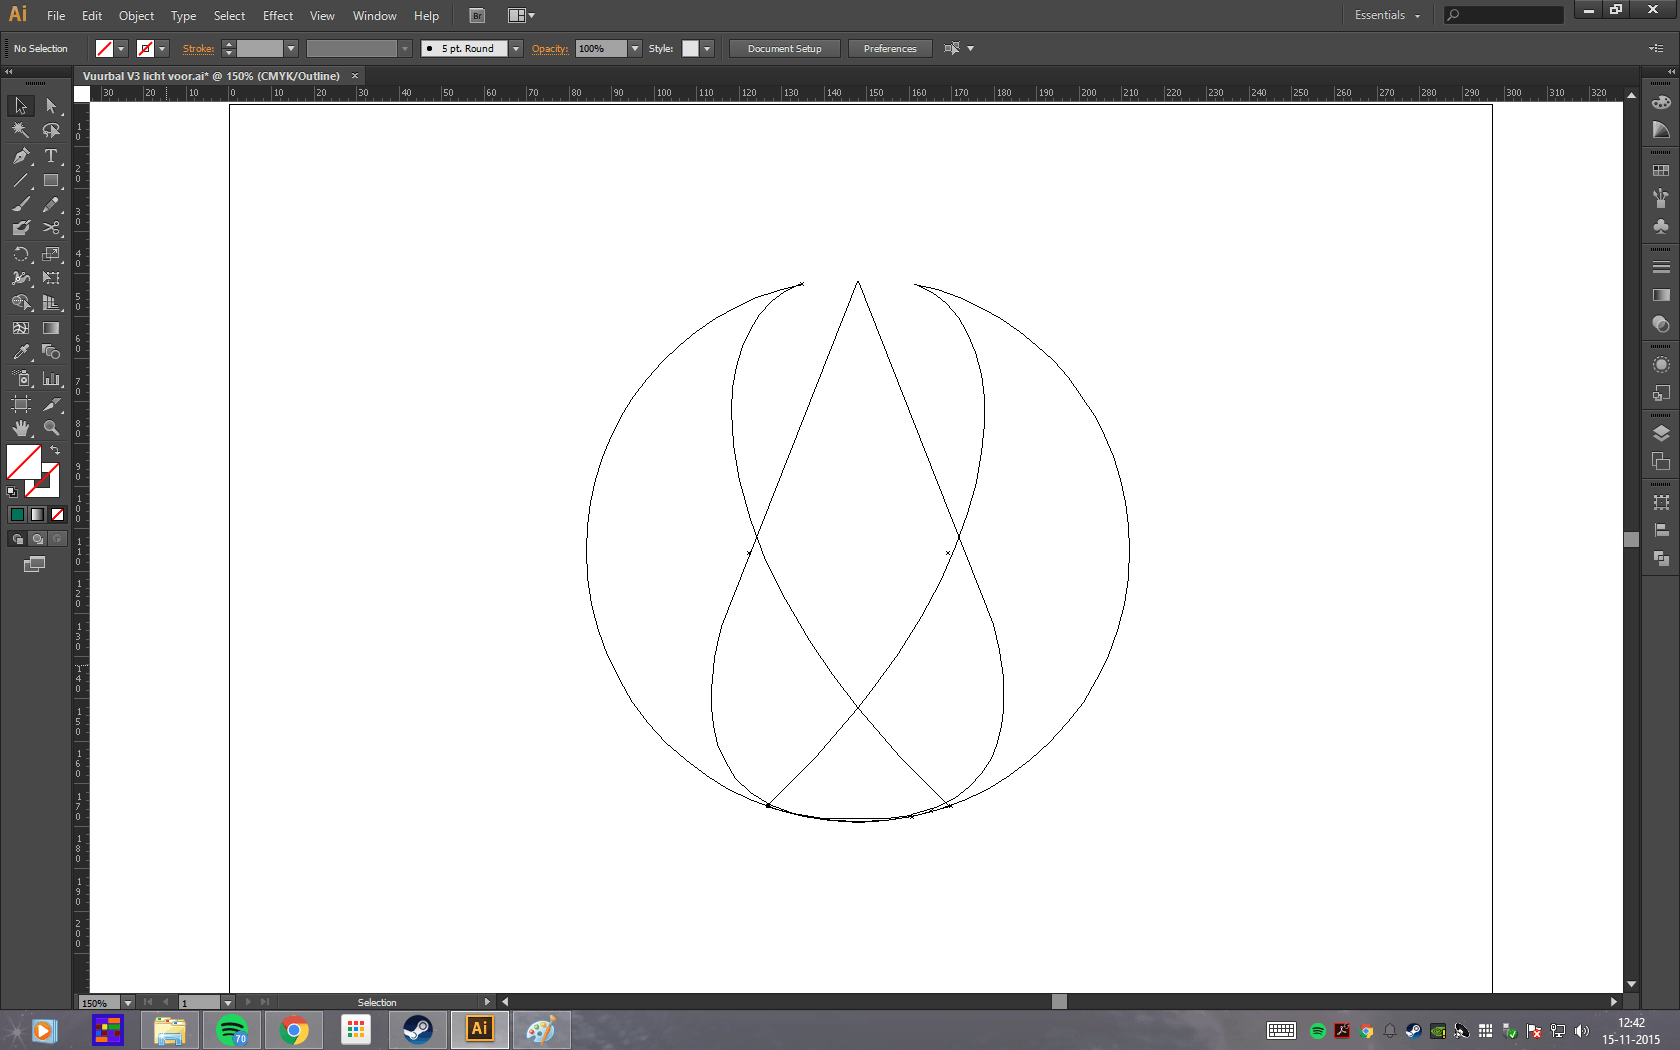Expand the stroke color dropdown in control bar
The image size is (1680, 1050).
click(162, 49)
